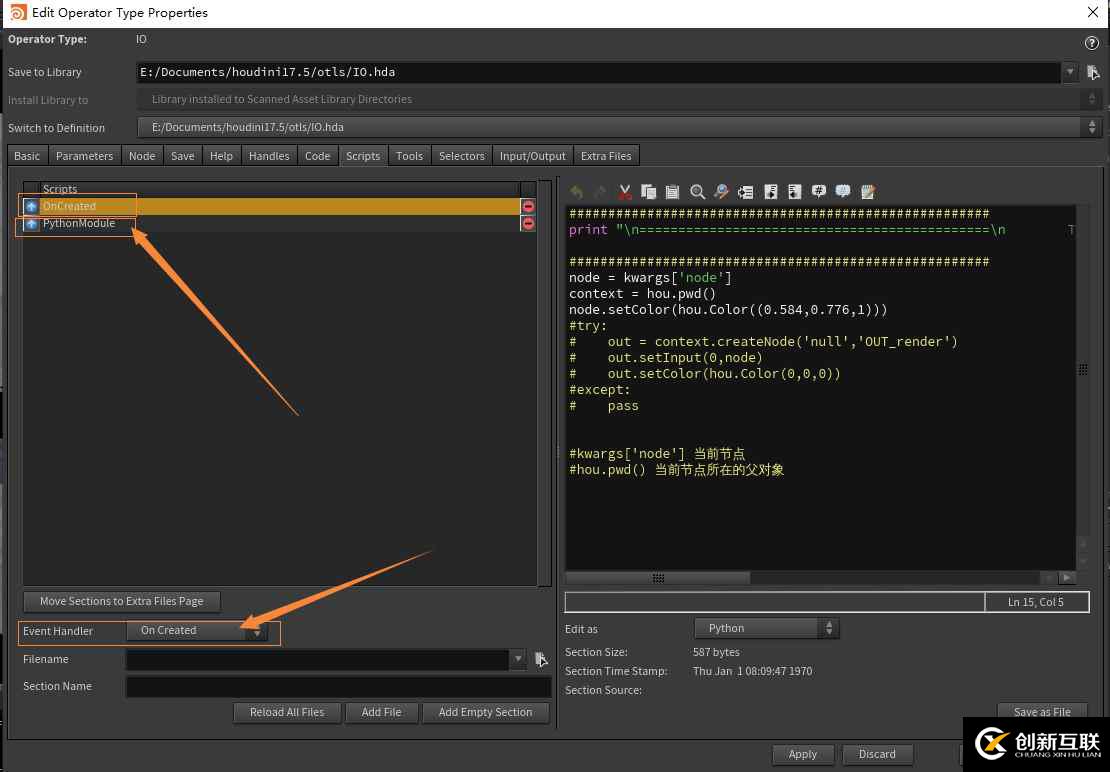Viewport: 1110px width, 772px height.
Task: Switch to the Save tab
Action: coord(183,156)
